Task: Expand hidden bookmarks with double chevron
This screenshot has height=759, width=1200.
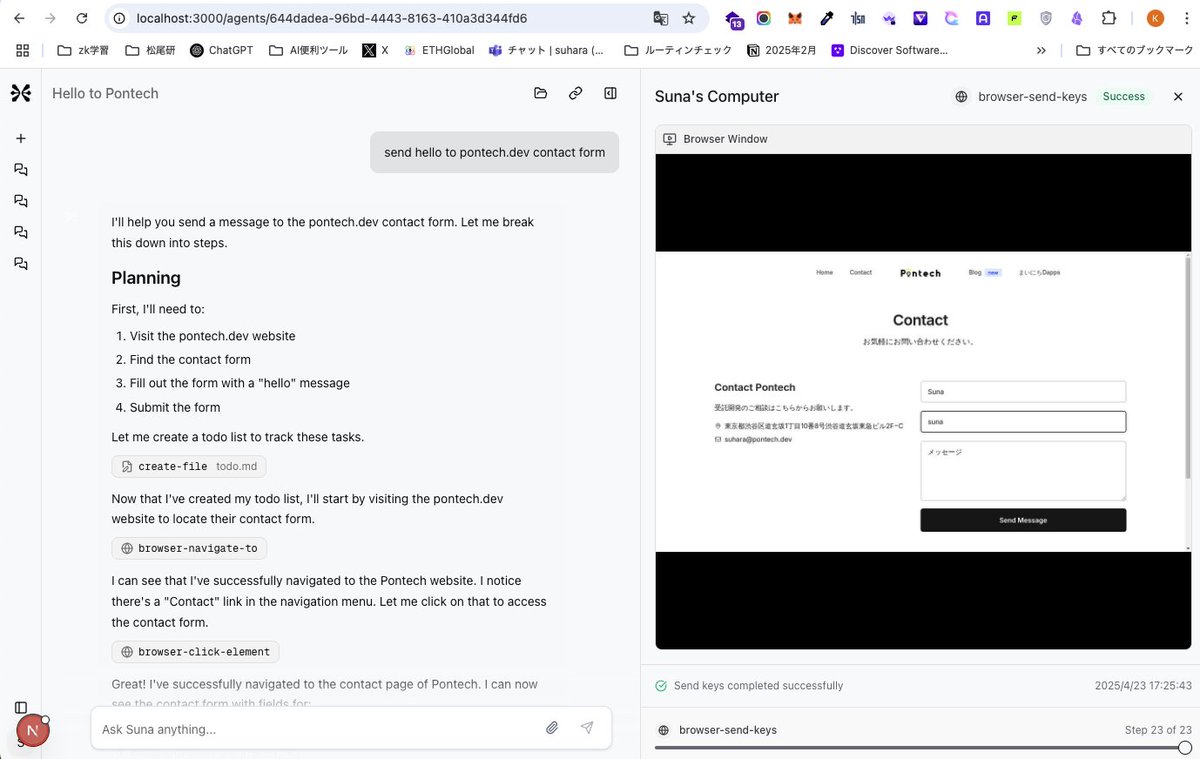Action: (1041, 50)
